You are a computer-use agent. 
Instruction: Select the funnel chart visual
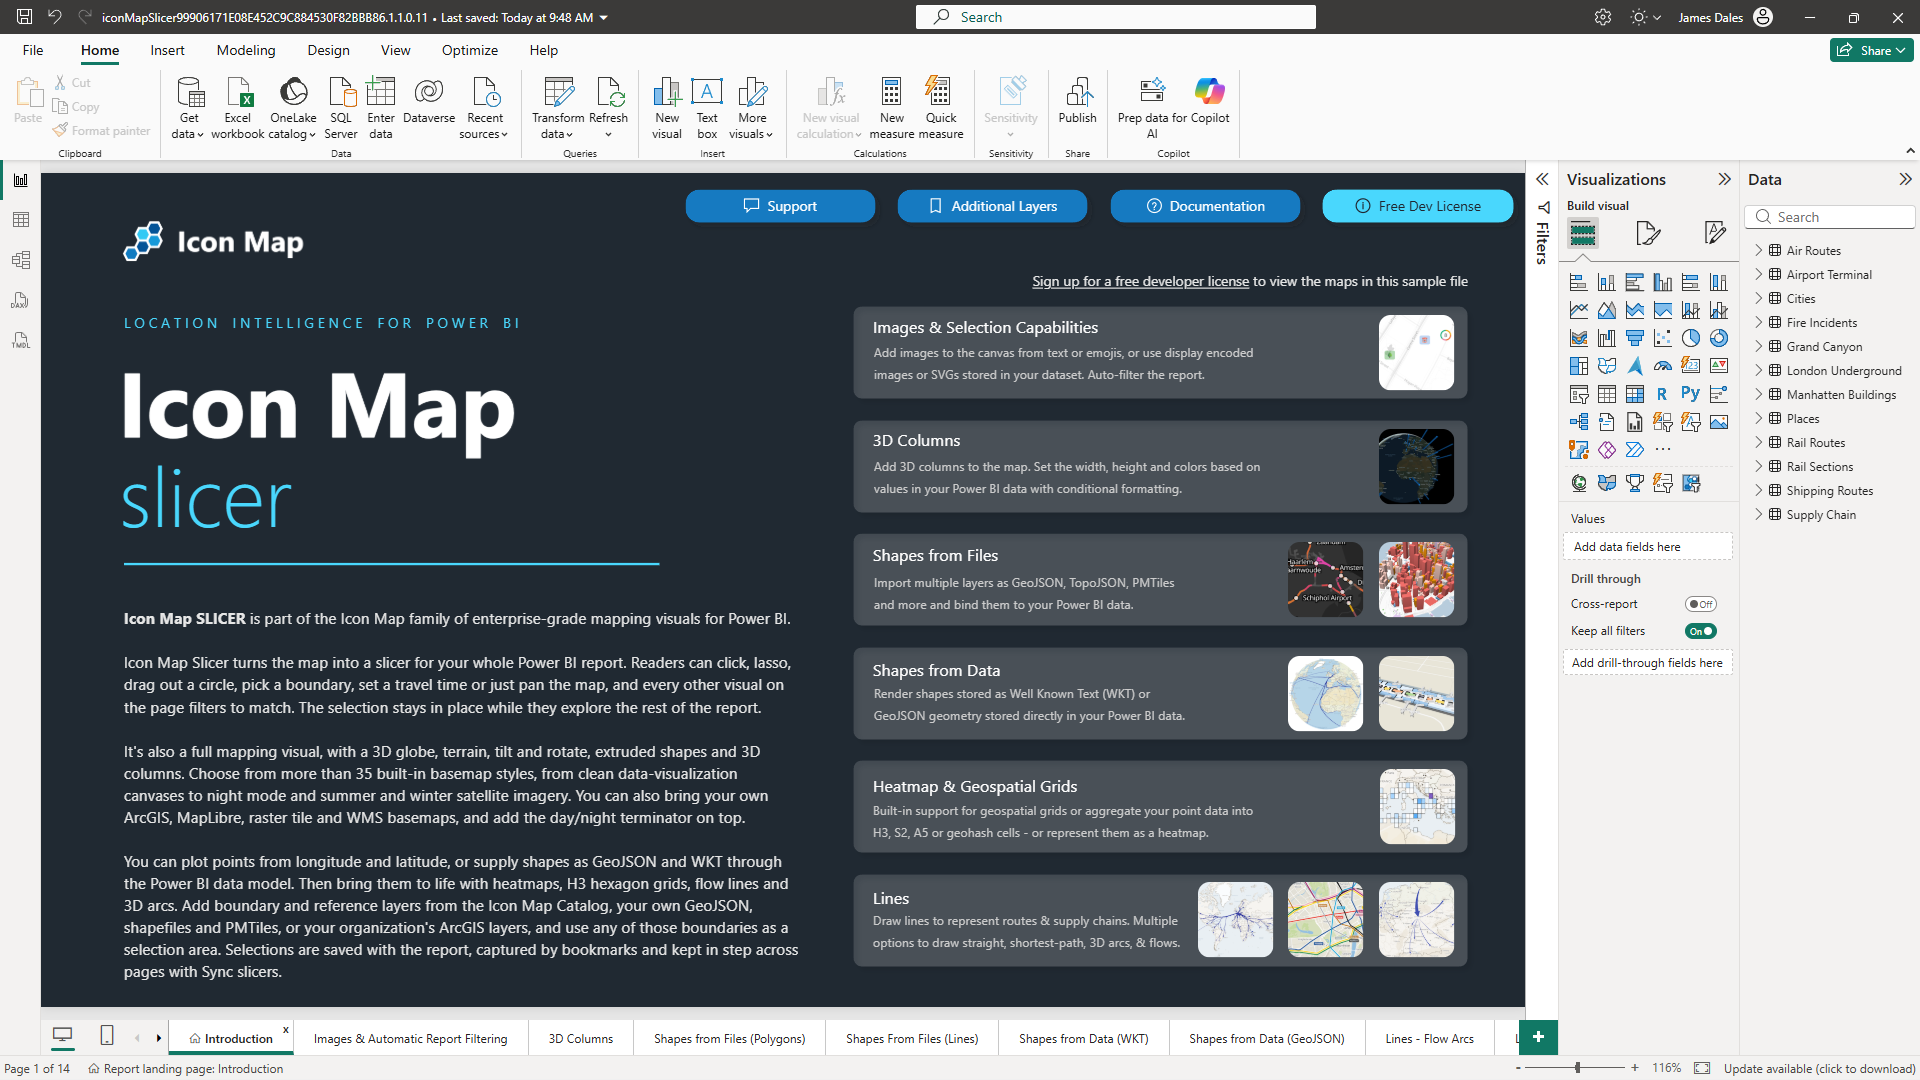1634,338
